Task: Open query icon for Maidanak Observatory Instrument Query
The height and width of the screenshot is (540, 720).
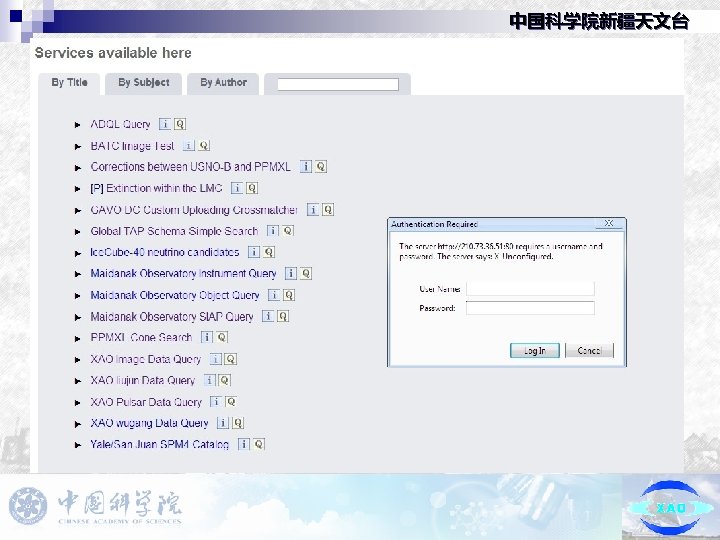Action: point(306,274)
